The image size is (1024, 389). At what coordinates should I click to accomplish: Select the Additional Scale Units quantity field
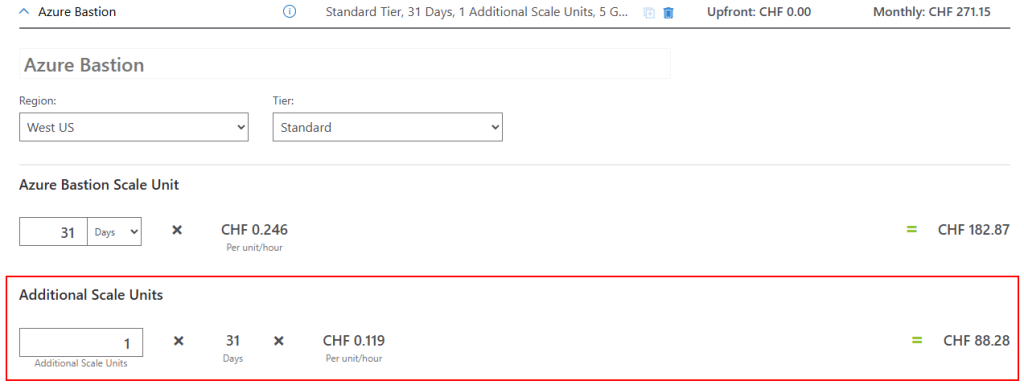tap(81, 342)
